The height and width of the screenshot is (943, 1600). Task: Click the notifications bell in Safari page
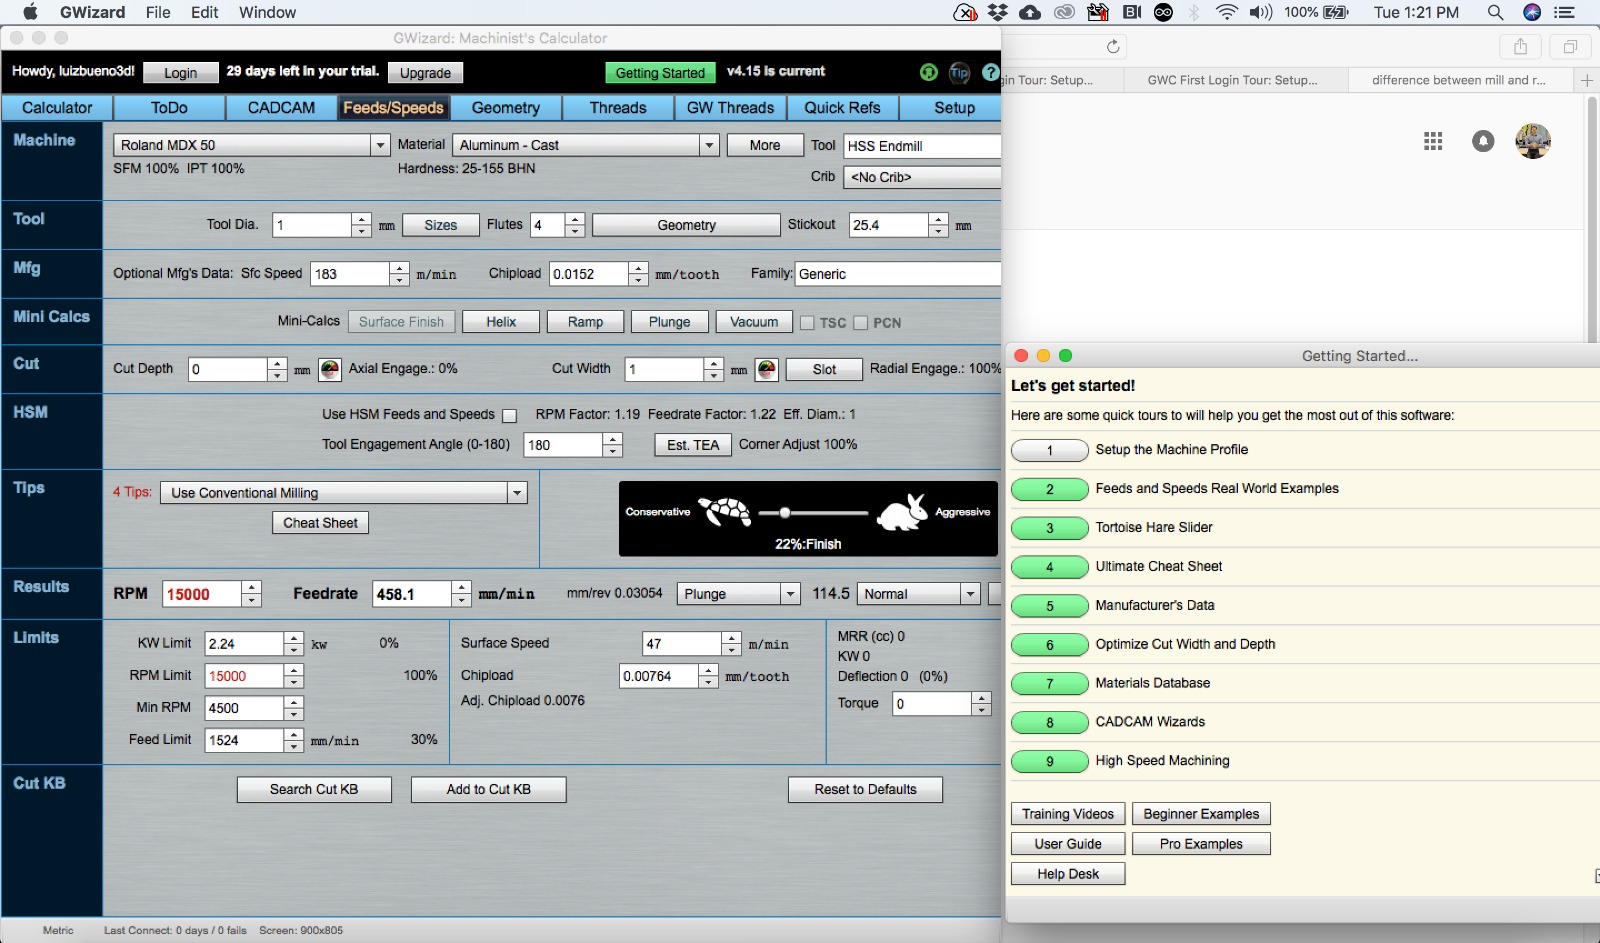pos(1483,141)
